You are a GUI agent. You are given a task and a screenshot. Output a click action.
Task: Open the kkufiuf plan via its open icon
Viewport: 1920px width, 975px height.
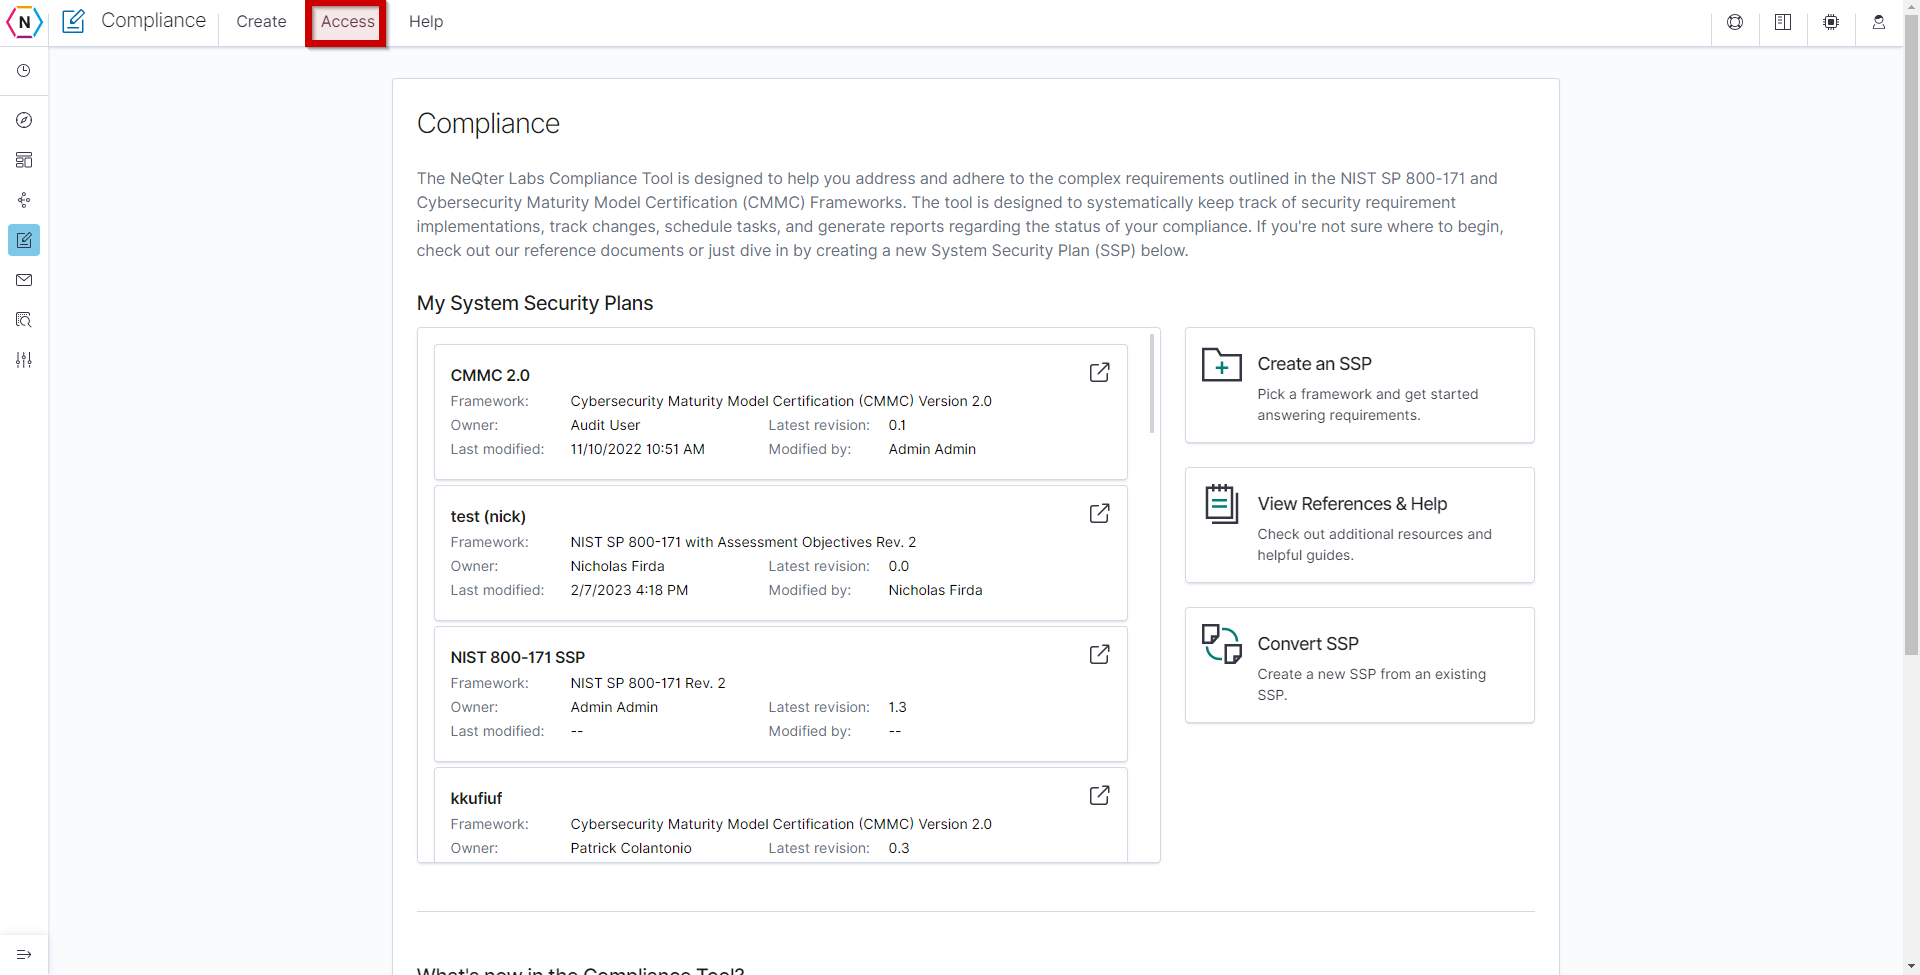click(1099, 795)
